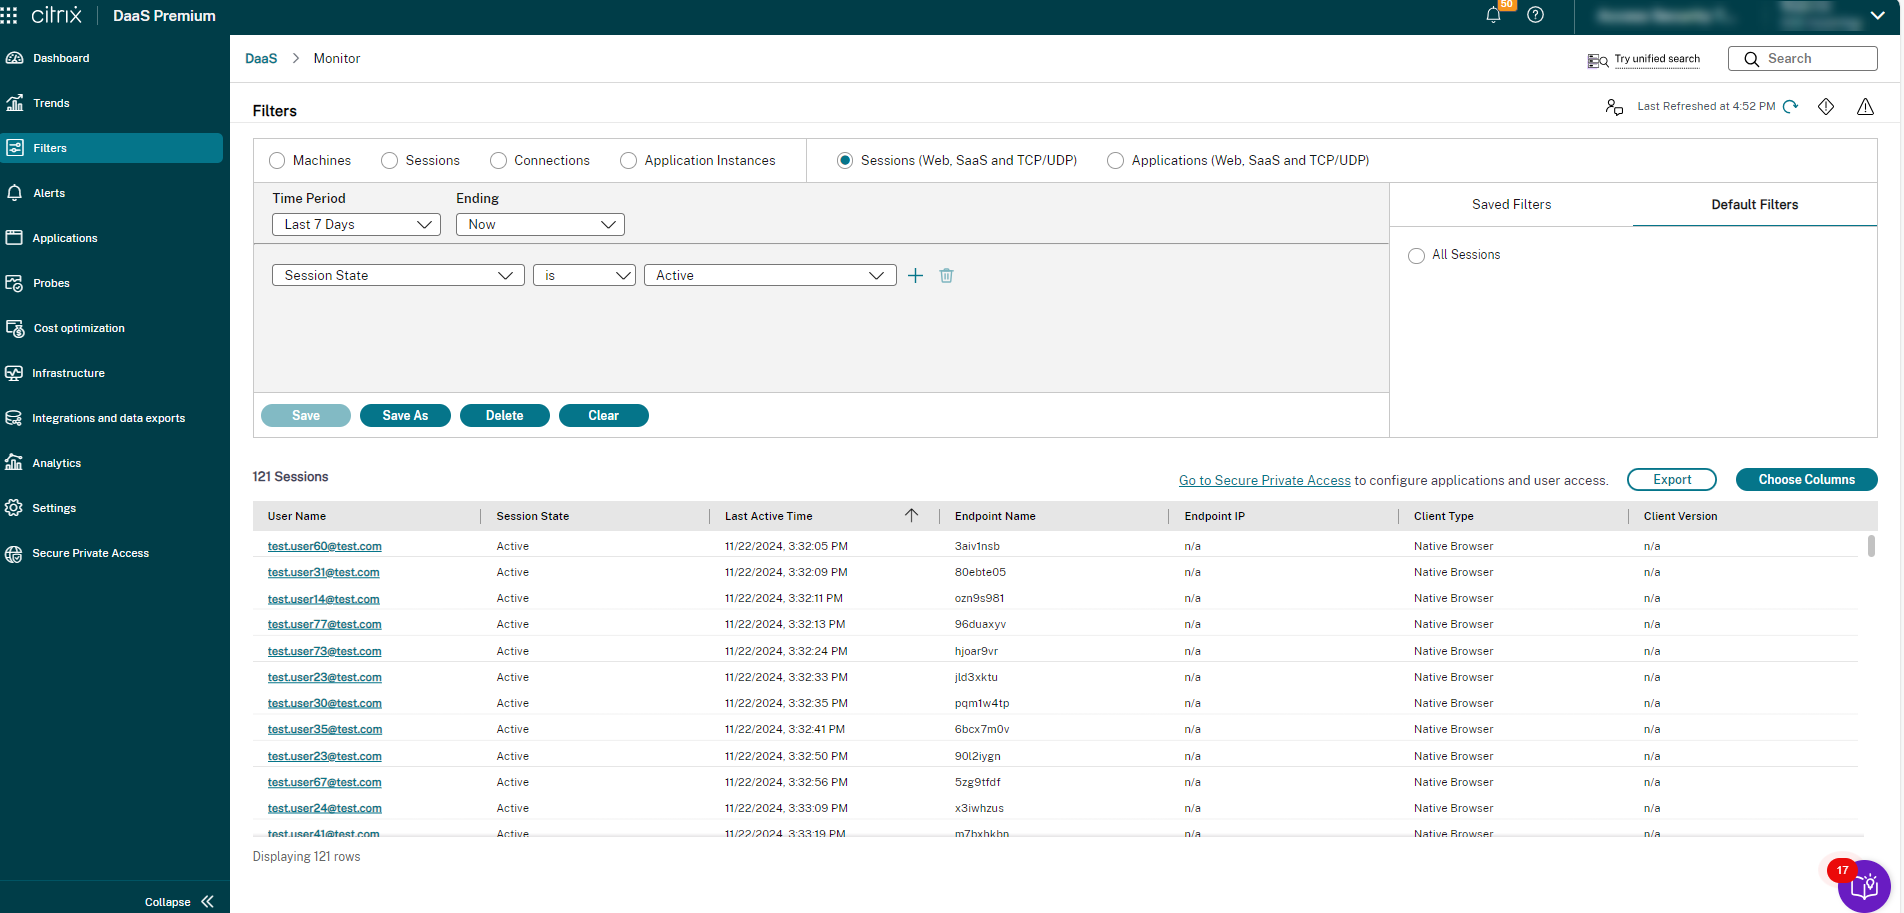Open Trends in the sidebar
Image resolution: width=1904 pixels, height=913 pixels.
pyautogui.click(x=51, y=103)
